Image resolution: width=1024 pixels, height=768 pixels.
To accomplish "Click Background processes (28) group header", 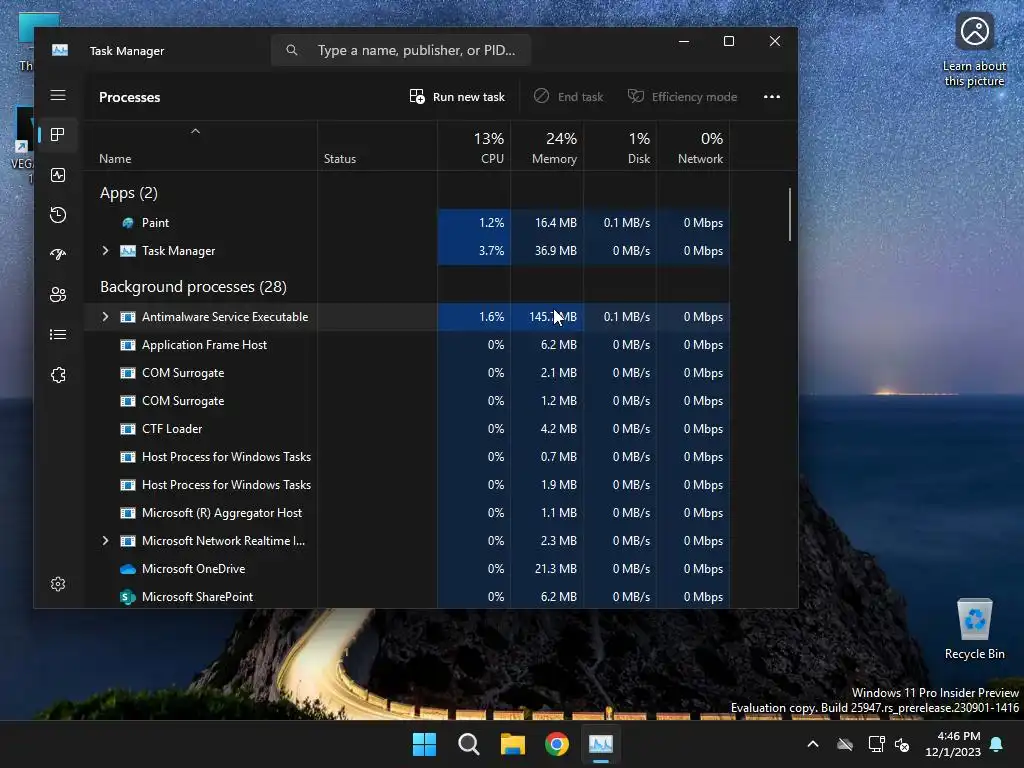I will coord(193,287).
